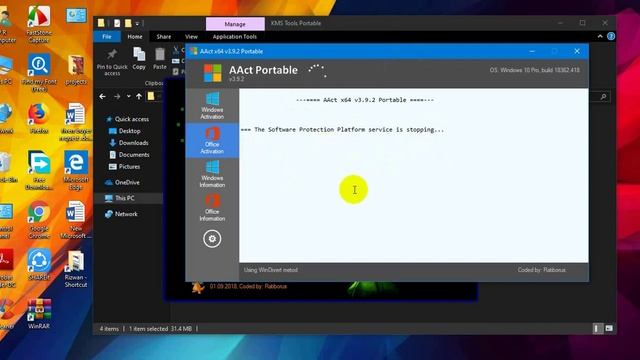Click the AAct log output text area

(x=413, y=176)
